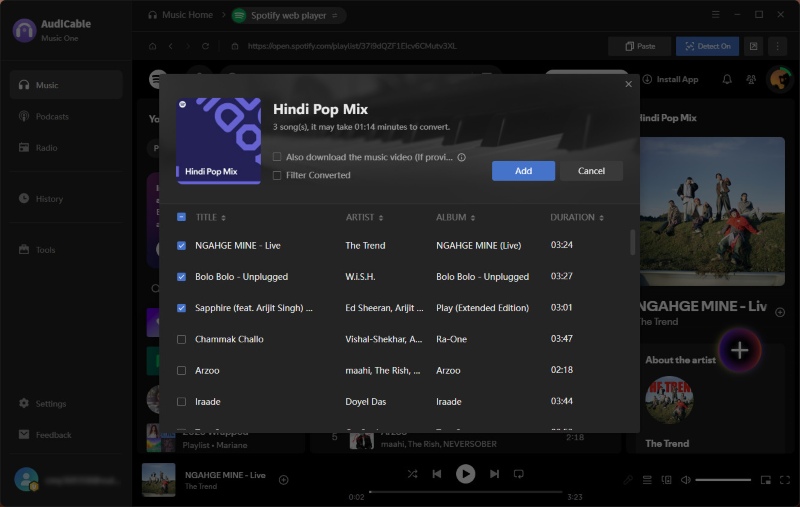Check Chammak Challo song
The height and width of the screenshot is (507, 800).
click(x=181, y=339)
